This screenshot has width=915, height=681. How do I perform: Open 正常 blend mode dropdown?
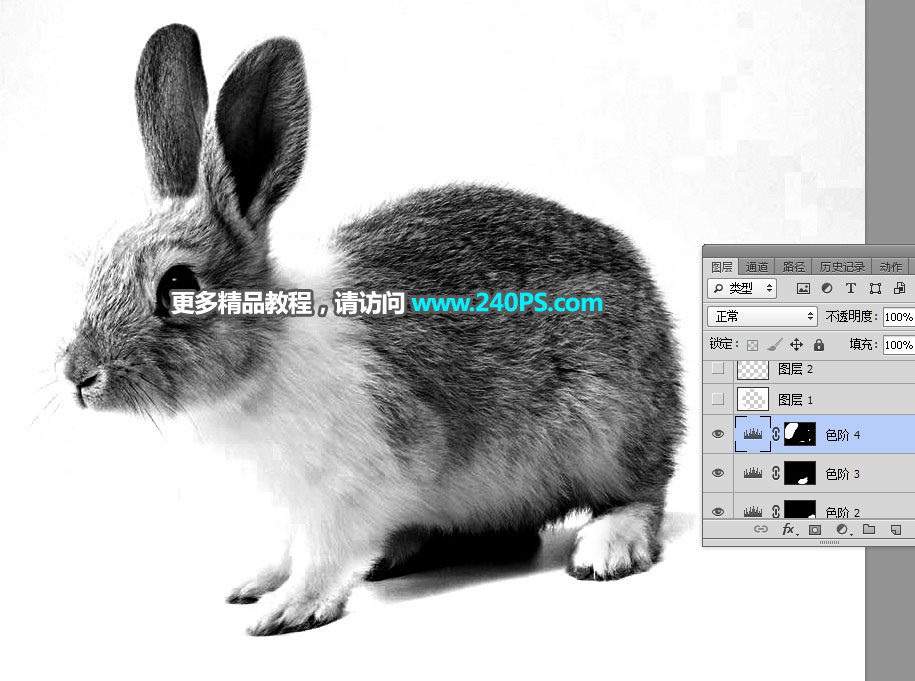click(x=762, y=316)
